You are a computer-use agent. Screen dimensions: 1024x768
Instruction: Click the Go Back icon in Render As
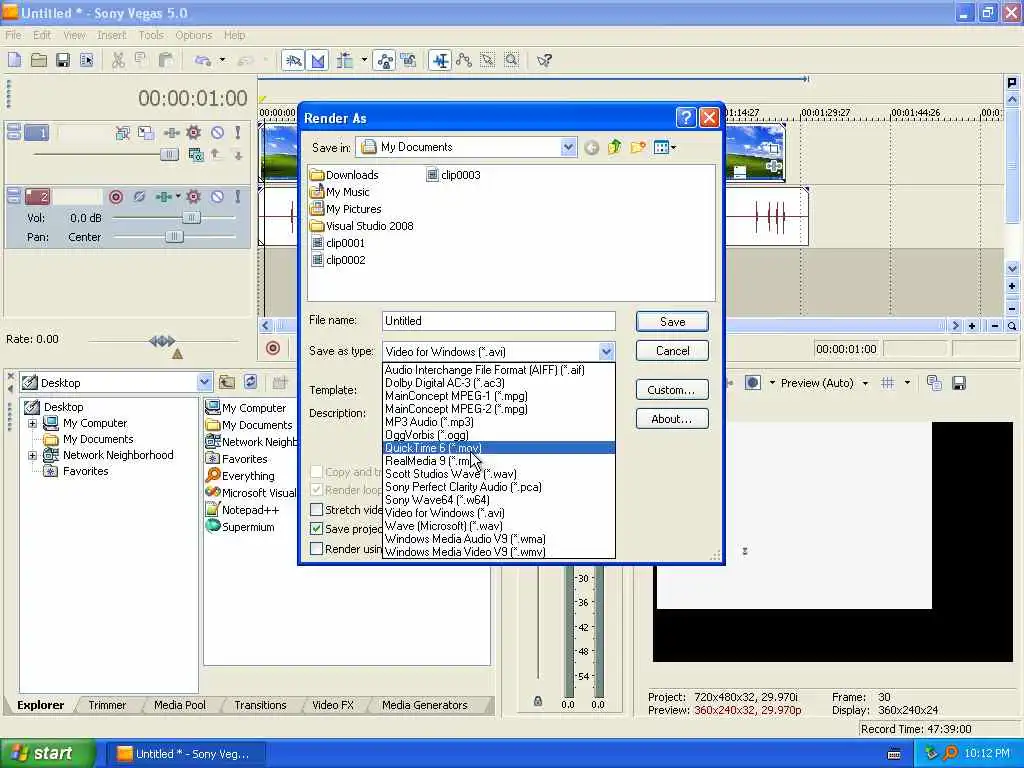tap(592, 148)
